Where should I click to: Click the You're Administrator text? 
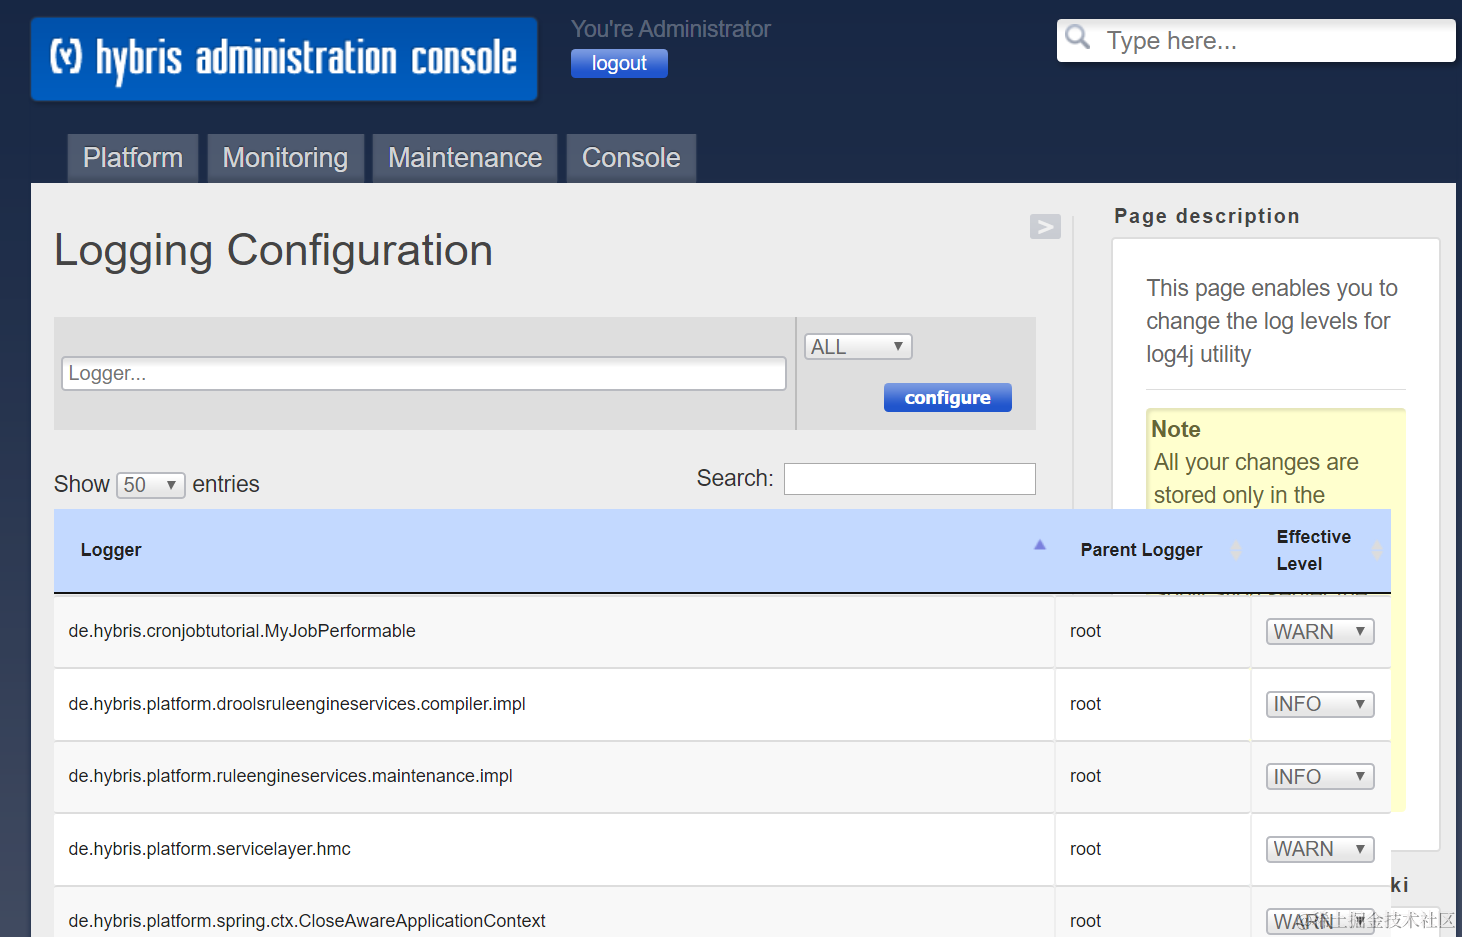coord(671,29)
